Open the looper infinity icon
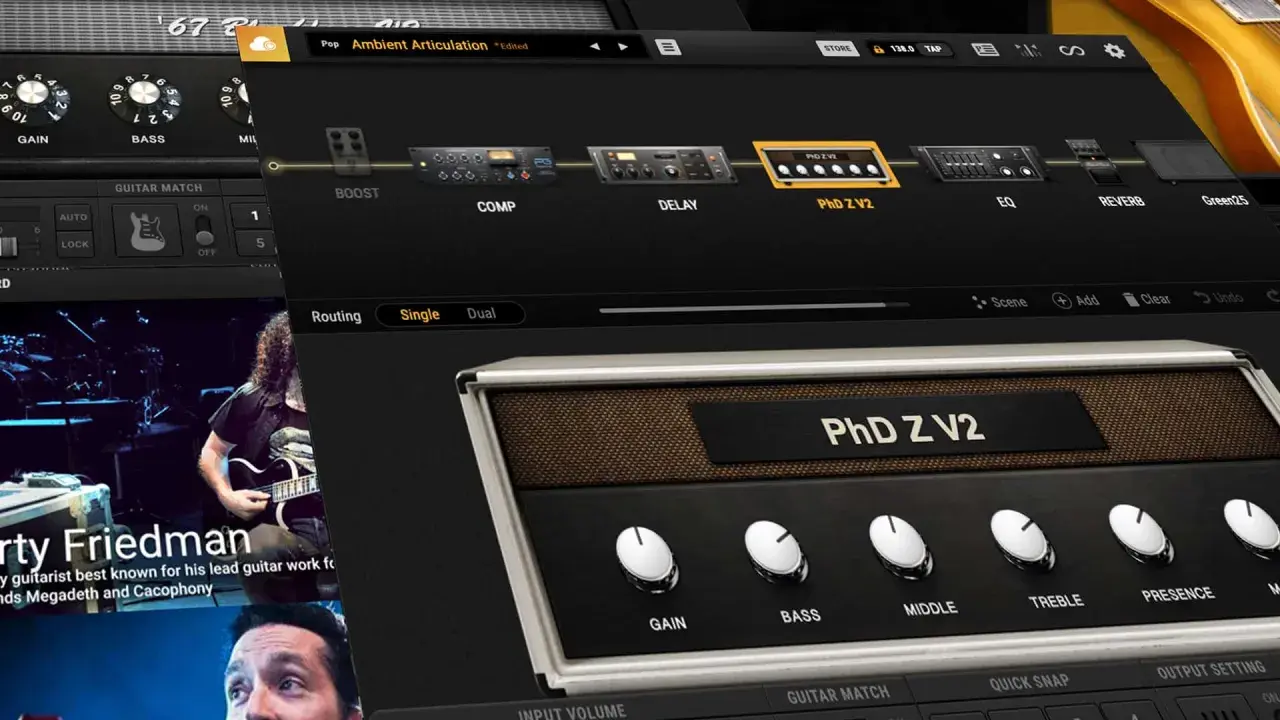 point(1072,51)
